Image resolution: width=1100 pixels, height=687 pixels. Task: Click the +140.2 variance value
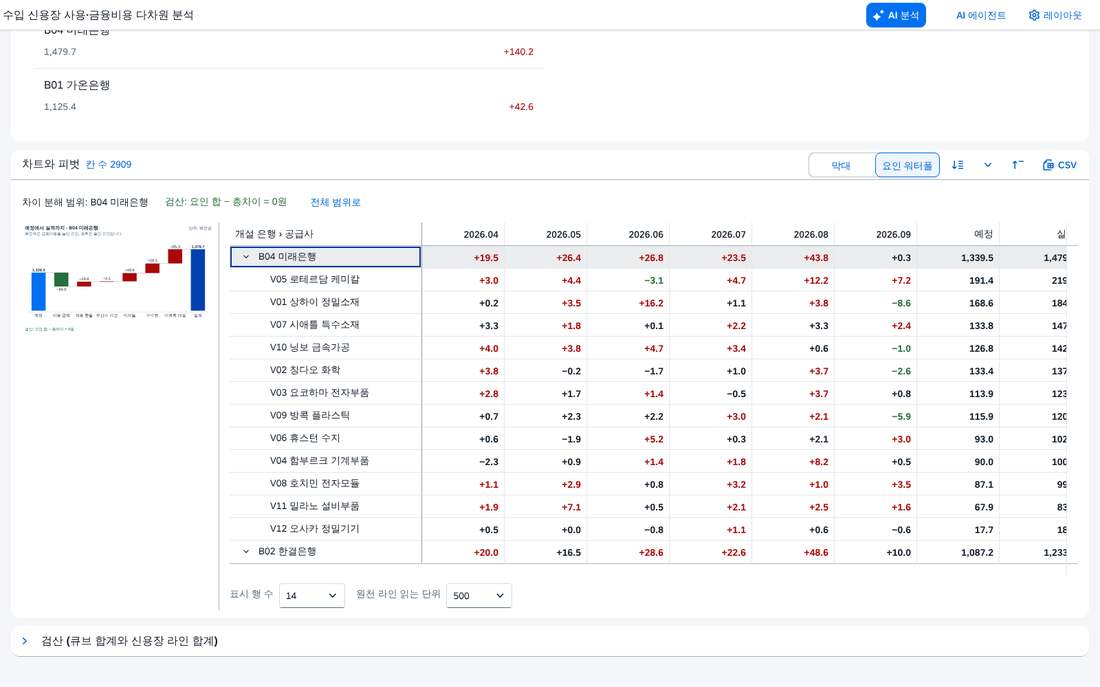(x=518, y=52)
